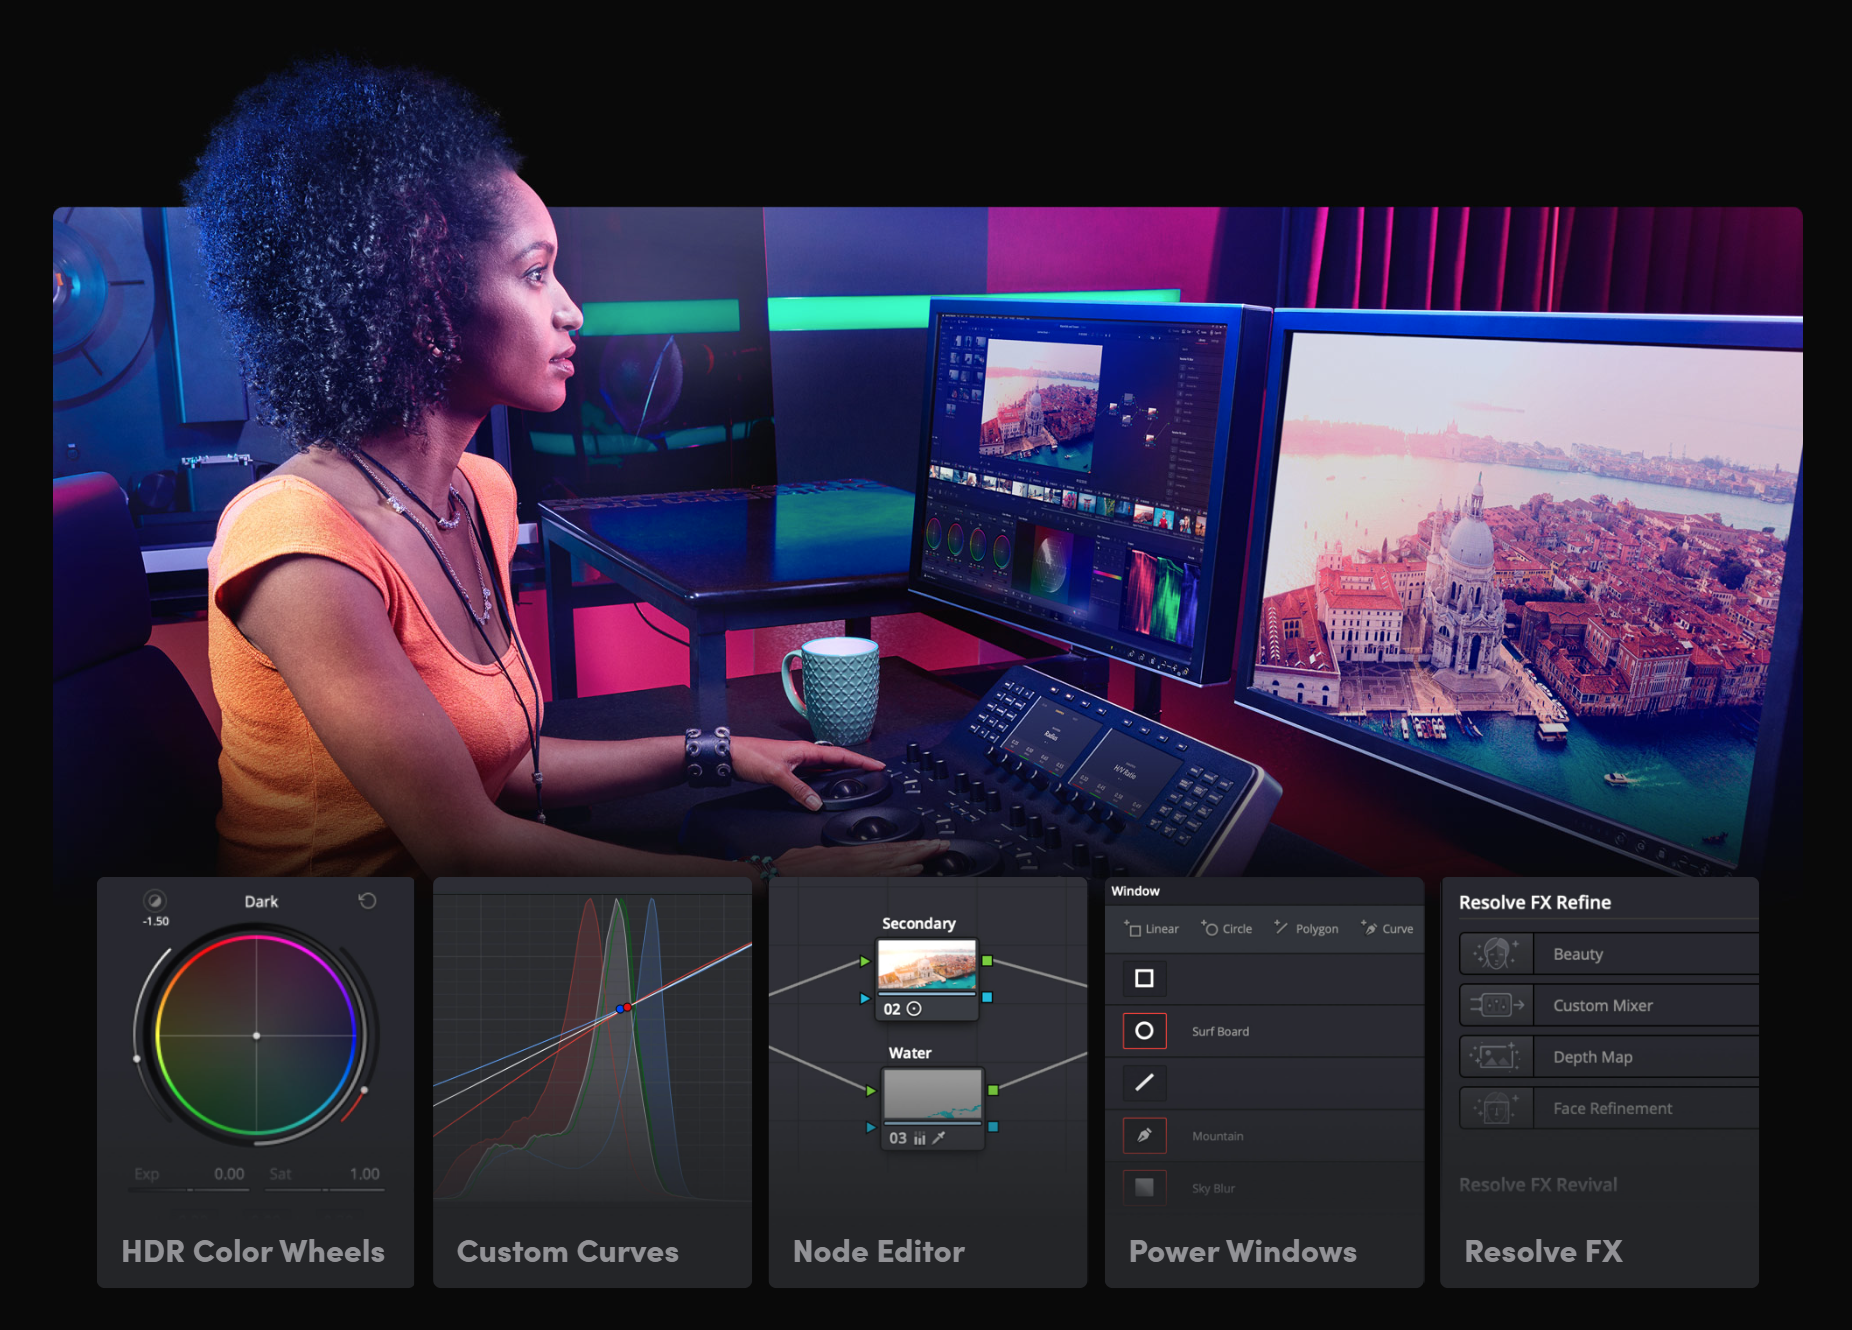Toggle the Mountain curve window
This screenshot has height=1330, width=1852.
coord(1144,1136)
